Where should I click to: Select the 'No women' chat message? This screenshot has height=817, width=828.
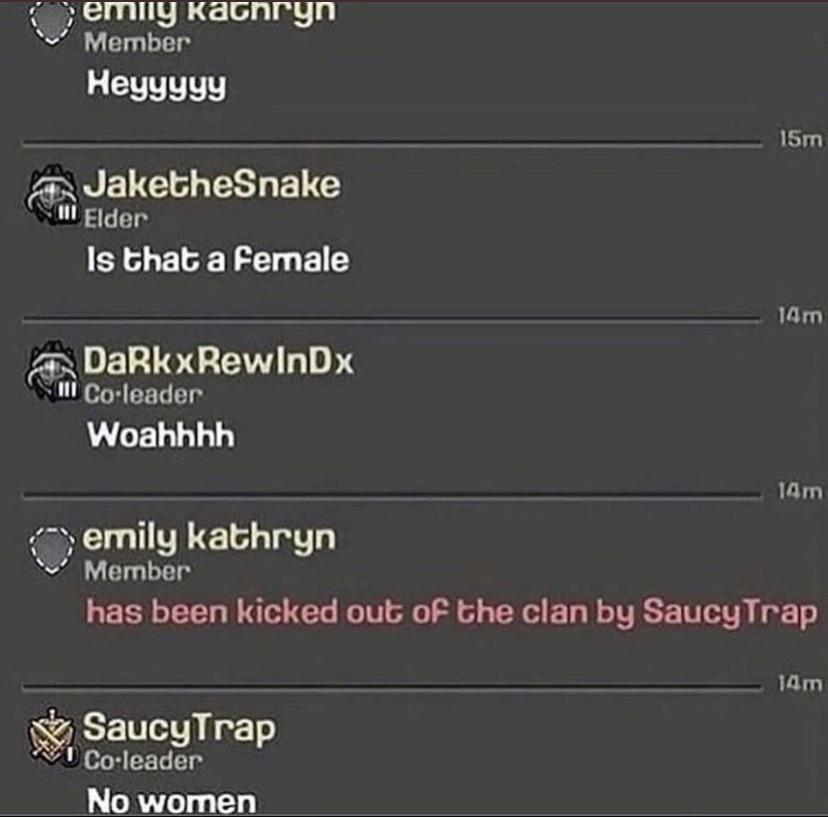(172, 800)
